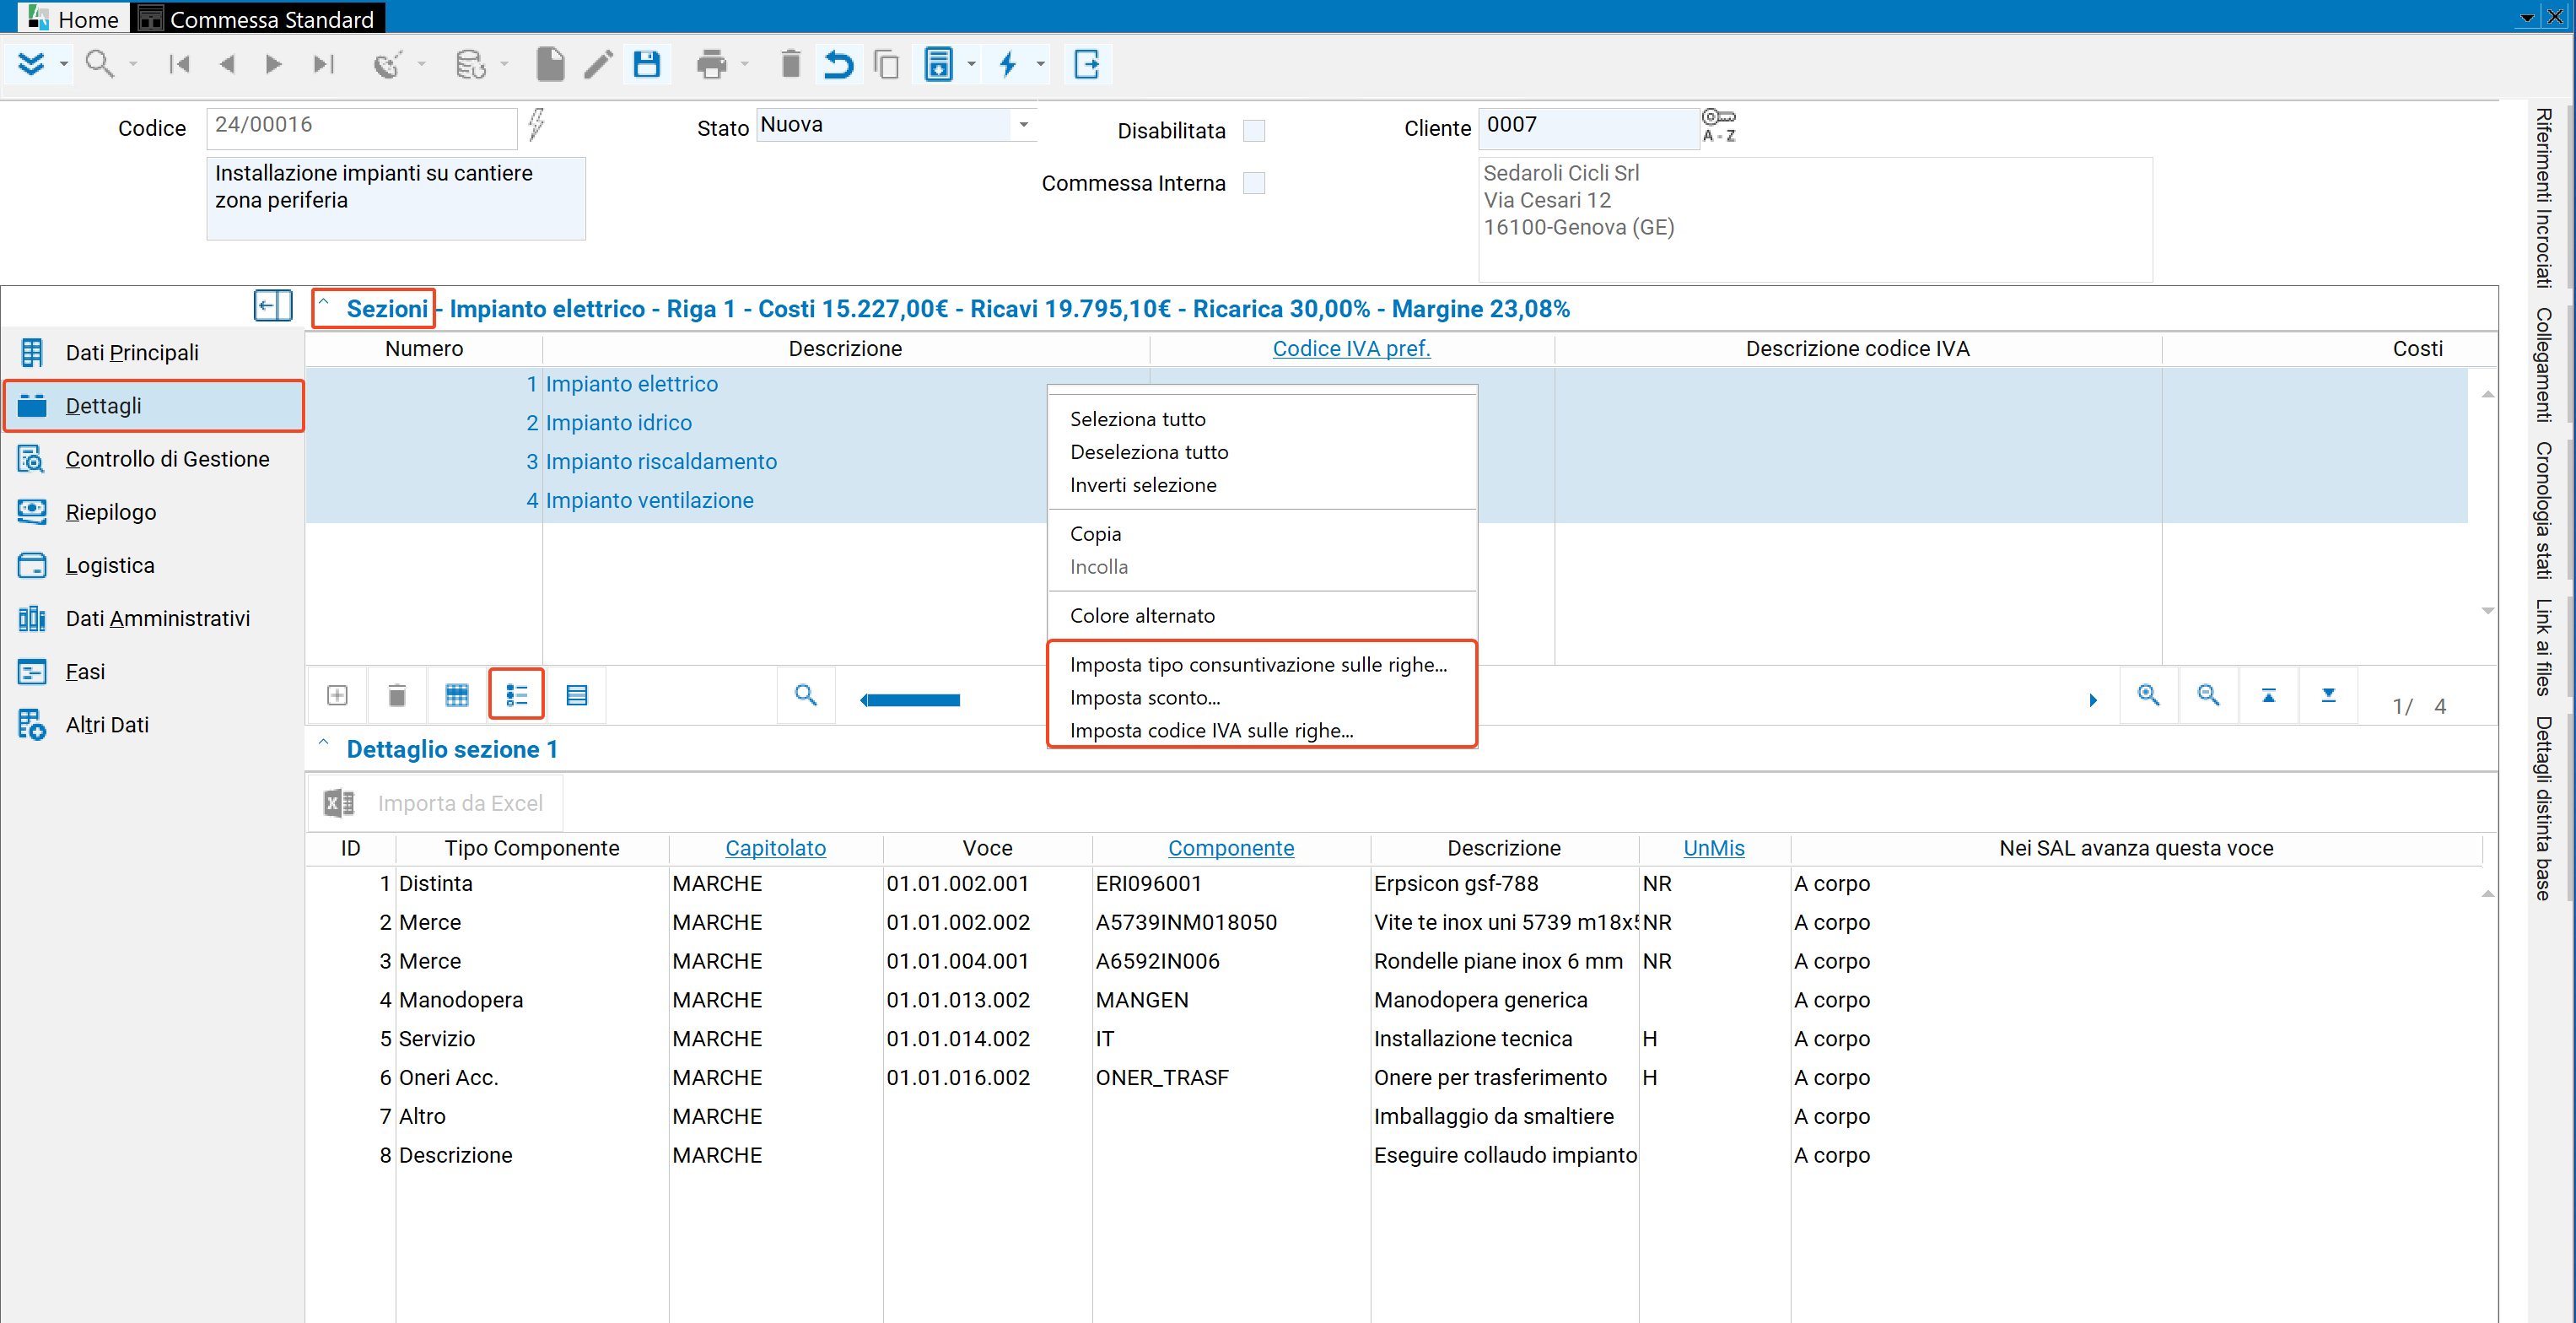Click the Codice IVA pref. column link
Screen dimensions: 2576x1323
(x=1351, y=349)
